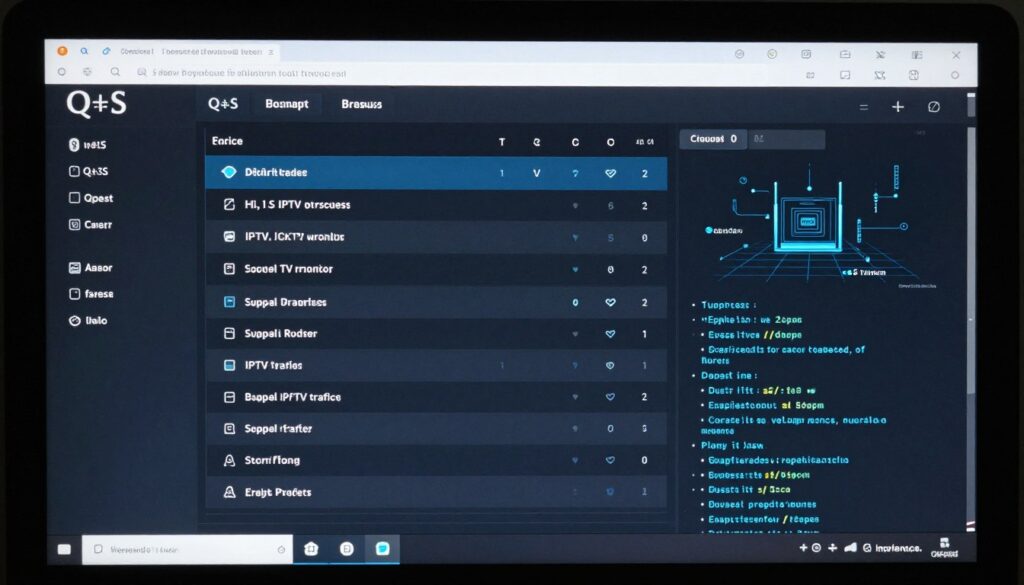Open the top sidebar item above Q+3S
Image resolution: width=1024 pixels, height=585 pixels.
point(88,145)
